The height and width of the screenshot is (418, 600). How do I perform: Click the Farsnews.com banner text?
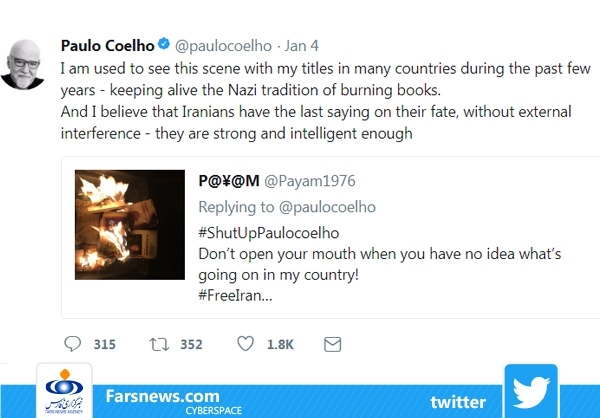163,396
